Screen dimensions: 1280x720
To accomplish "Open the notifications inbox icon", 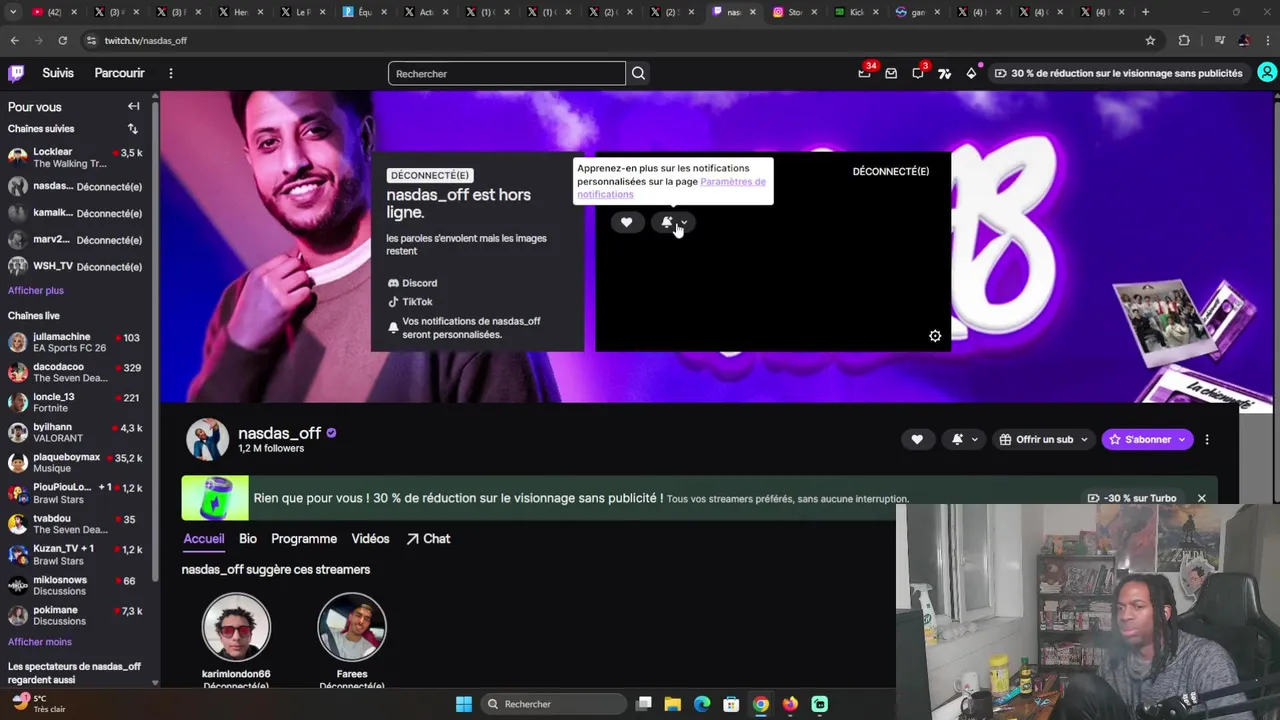I will 891,73.
